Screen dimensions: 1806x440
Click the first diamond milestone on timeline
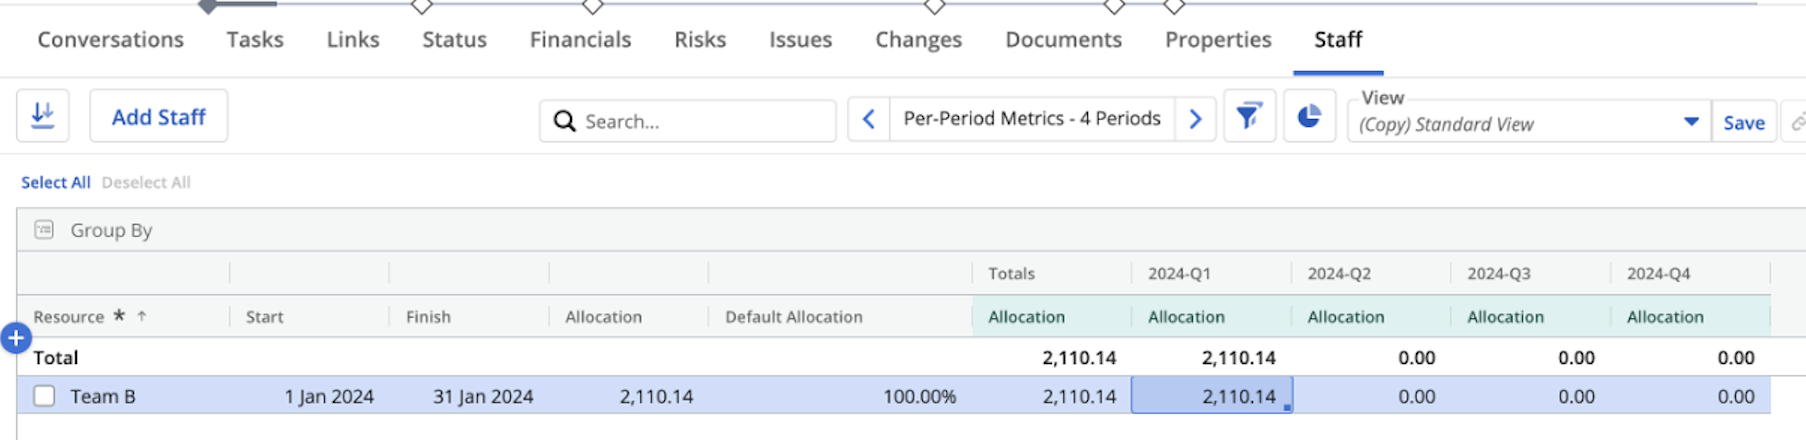[x=422, y=6]
